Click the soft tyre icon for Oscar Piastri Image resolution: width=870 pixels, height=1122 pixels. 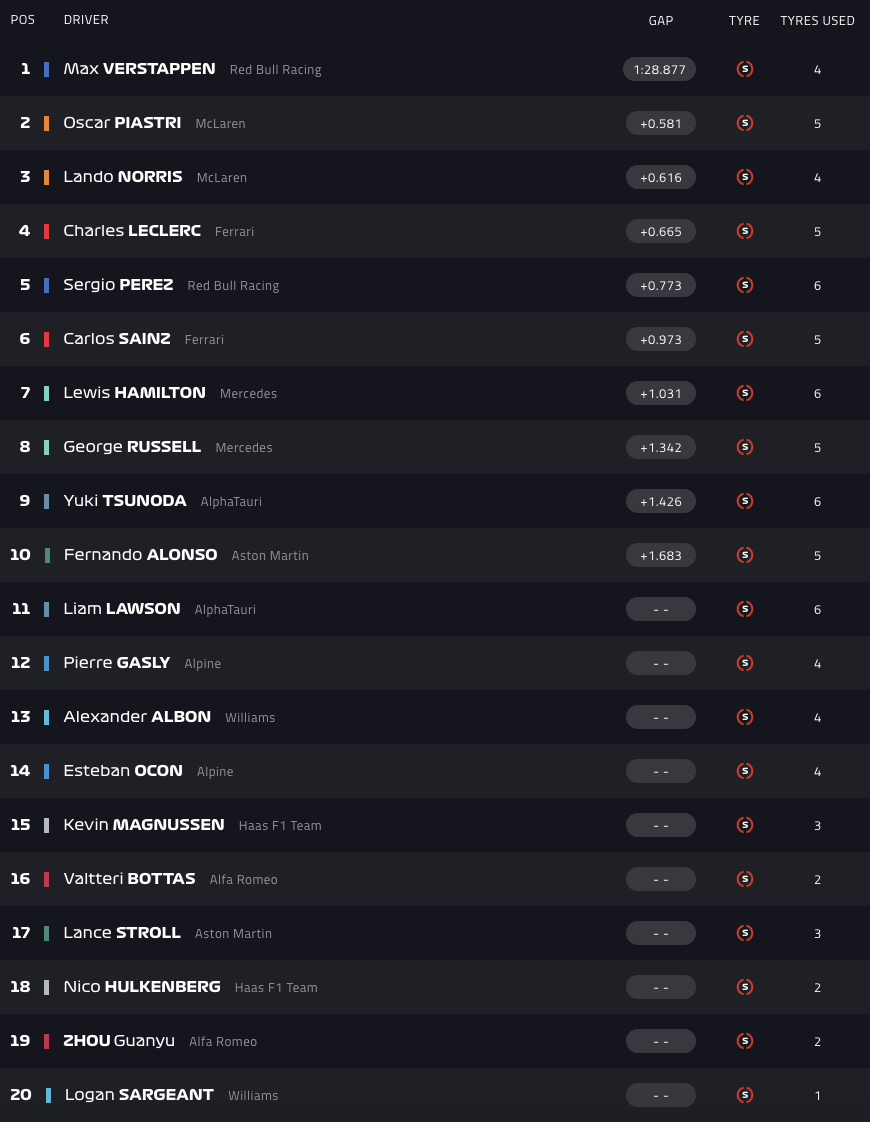tap(744, 123)
